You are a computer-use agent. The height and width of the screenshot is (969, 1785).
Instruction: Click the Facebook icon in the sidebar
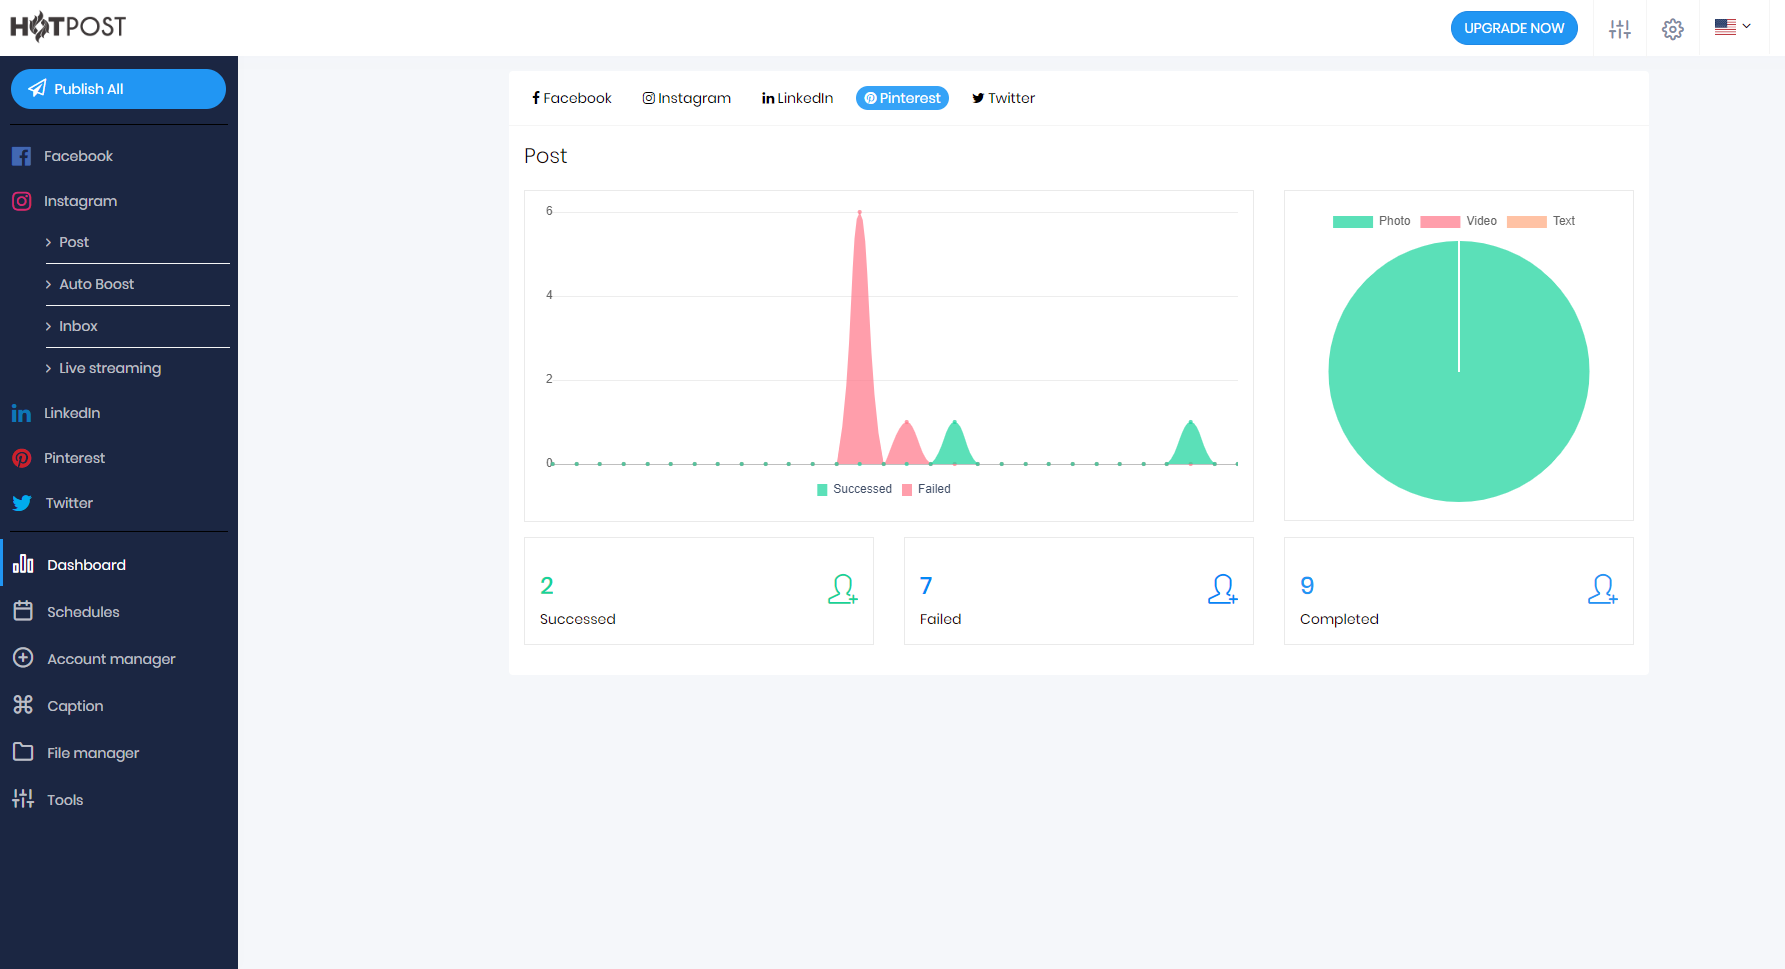(x=21, y=156)
